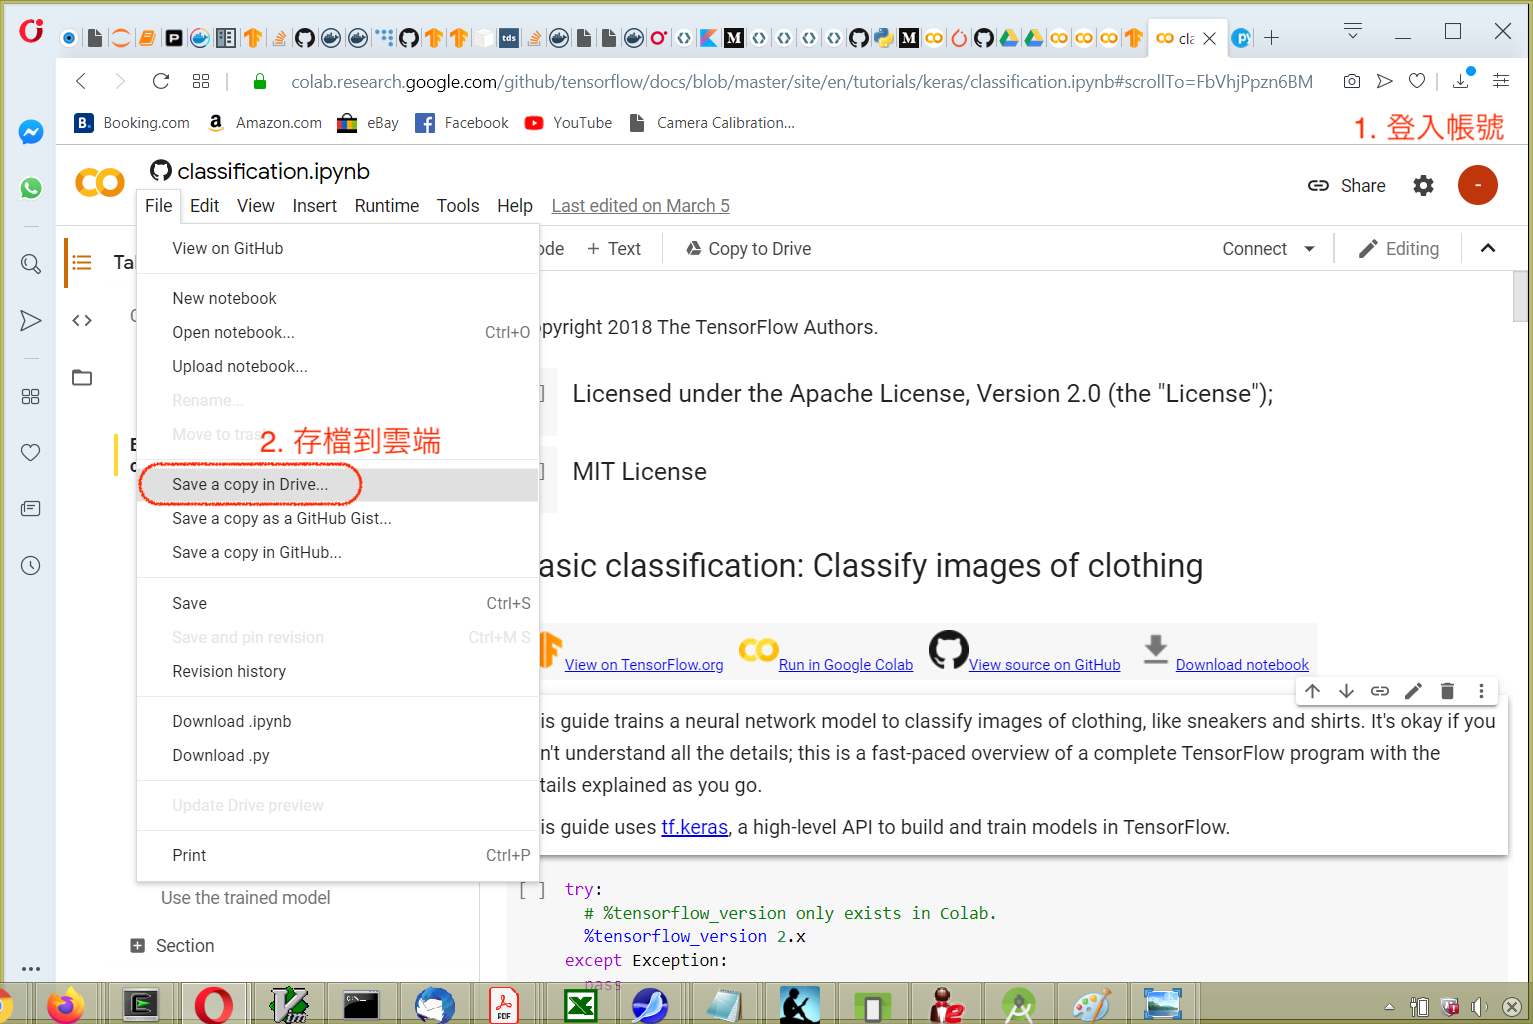
Task: Select Save a copy in Drive
Action: (x=338, y=485)
